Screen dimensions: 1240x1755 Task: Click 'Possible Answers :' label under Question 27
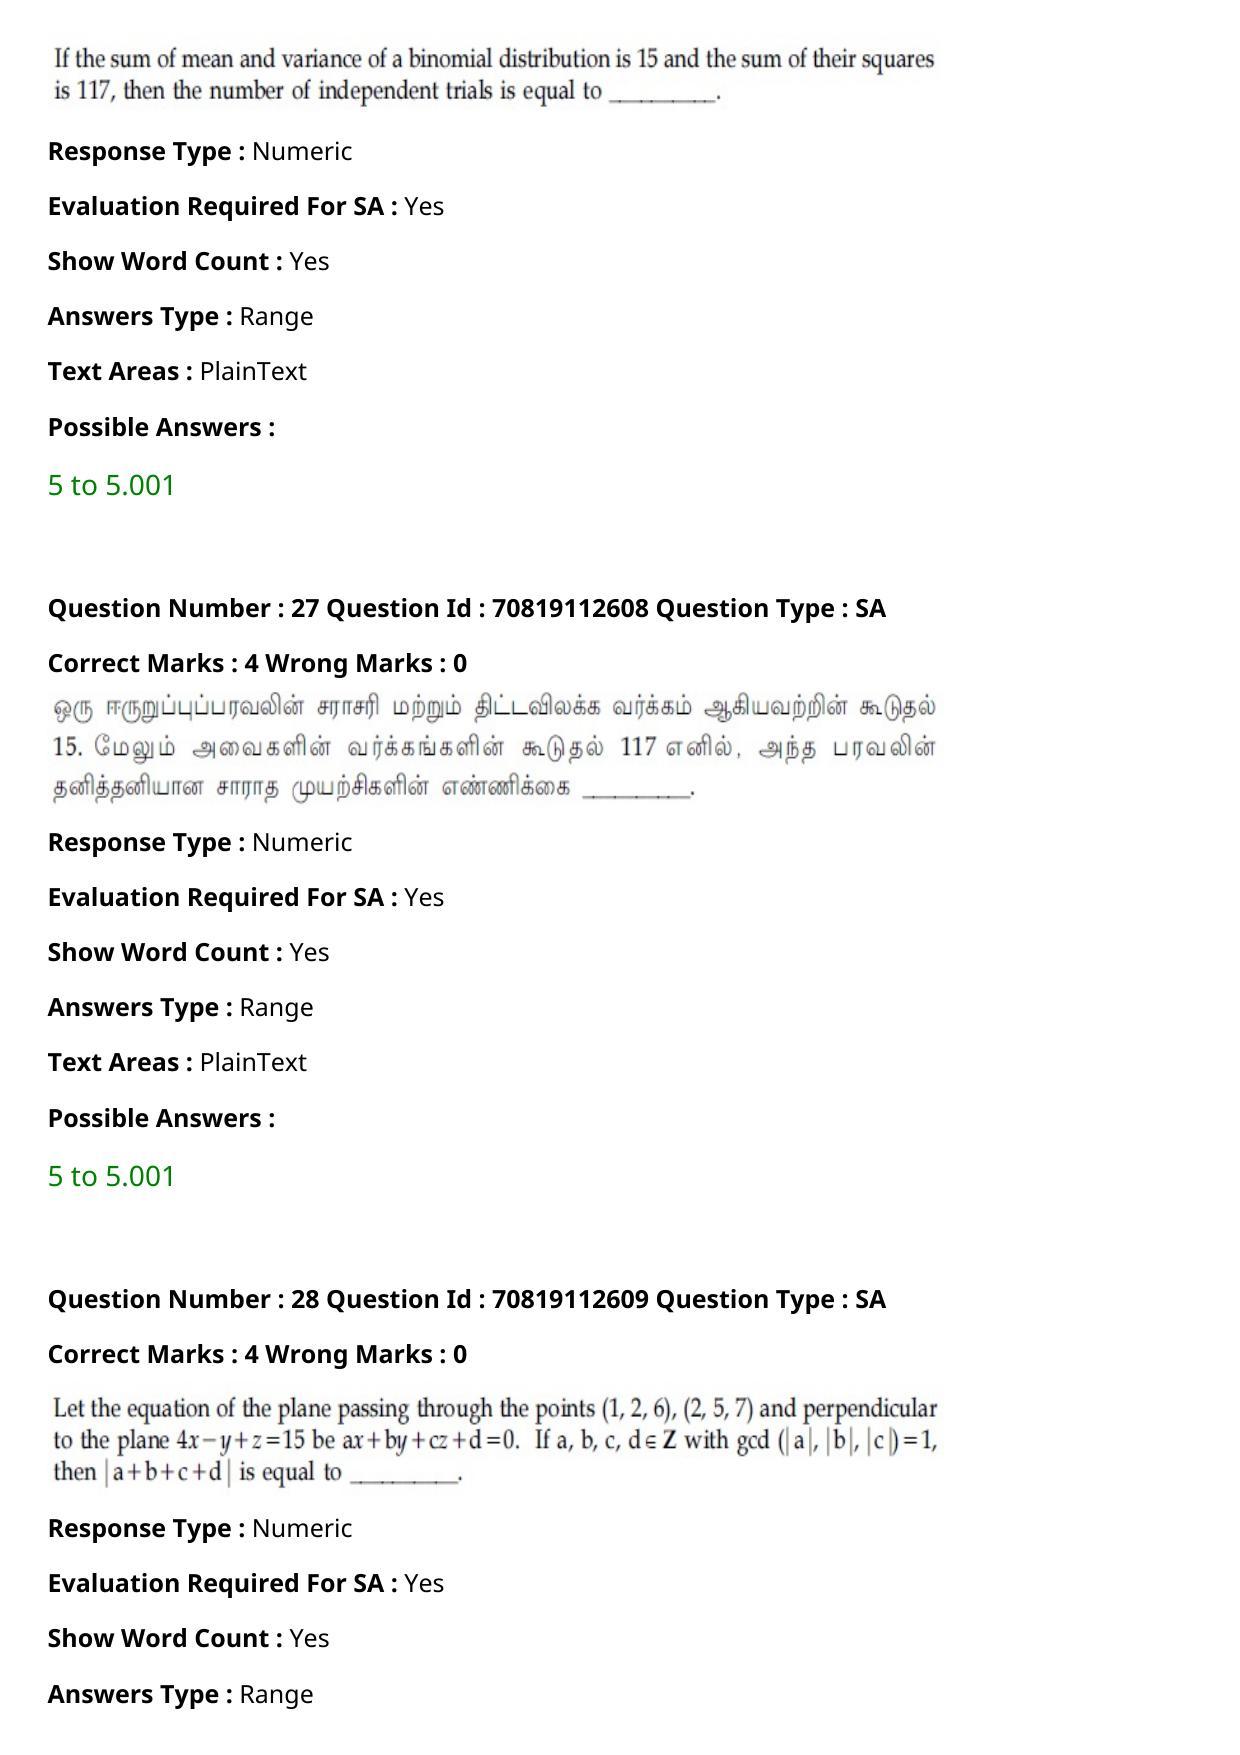pos(161,1118)
